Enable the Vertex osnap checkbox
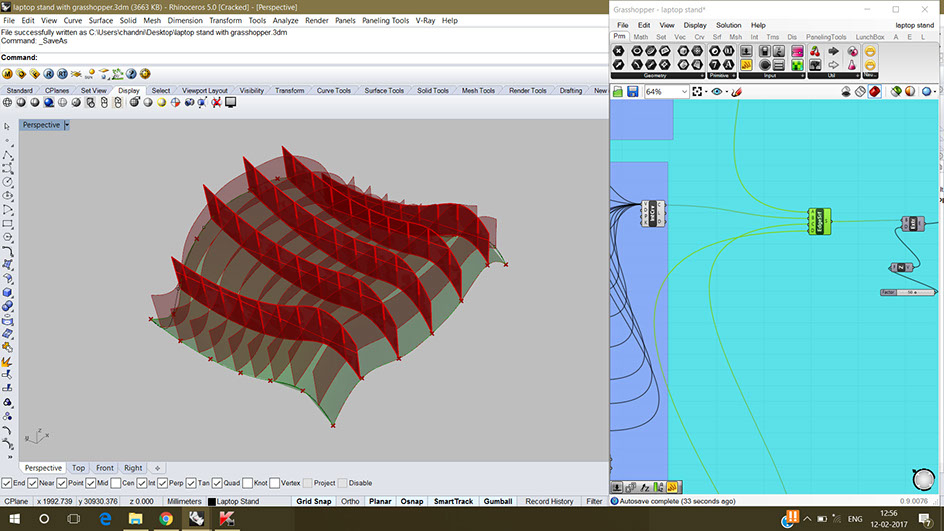 coord(275,483)
